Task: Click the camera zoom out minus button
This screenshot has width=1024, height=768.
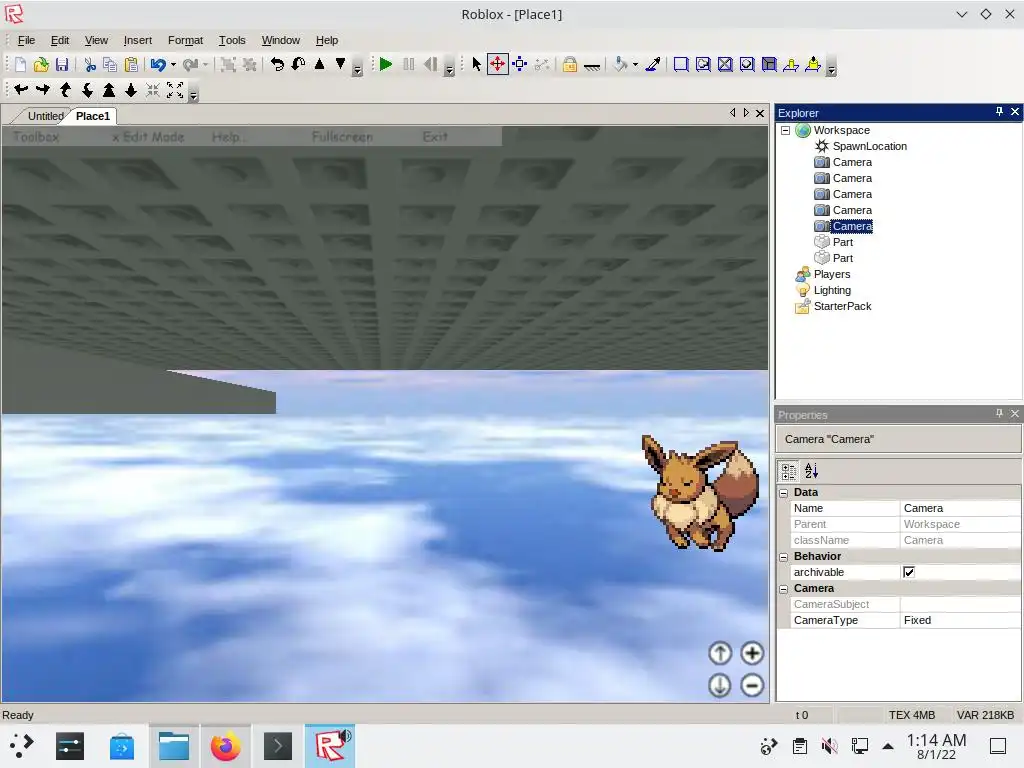Action: [x=752, y=685]
